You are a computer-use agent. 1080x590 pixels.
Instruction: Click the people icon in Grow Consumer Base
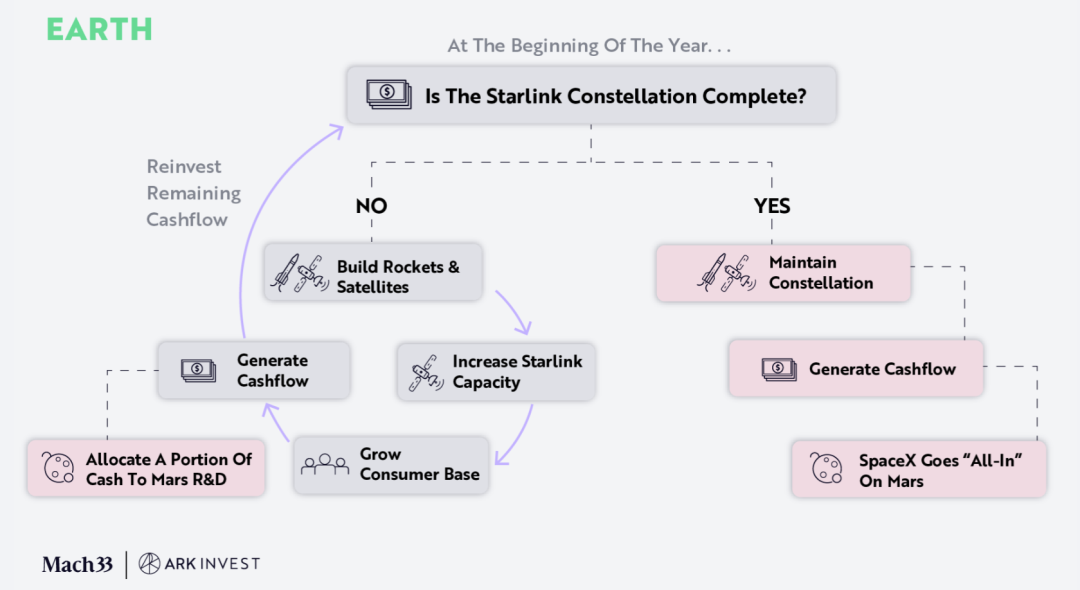click(325, 465)
